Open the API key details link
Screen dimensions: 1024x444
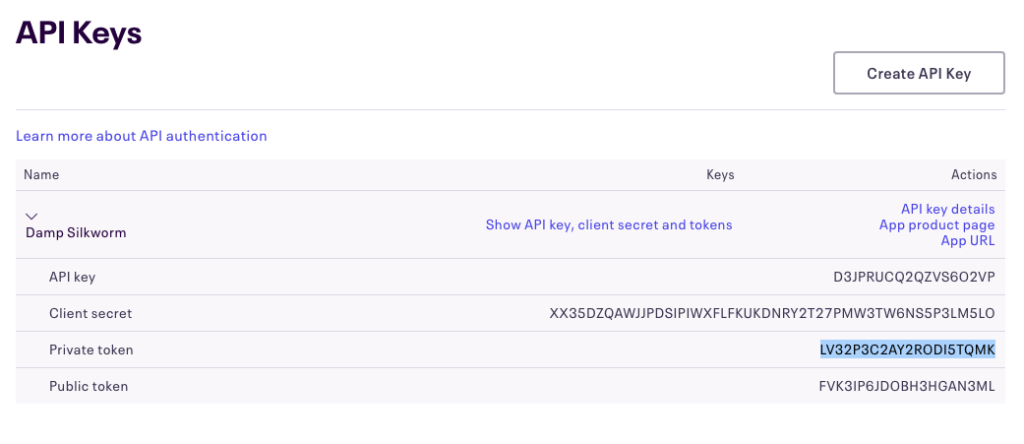[948, 209]
